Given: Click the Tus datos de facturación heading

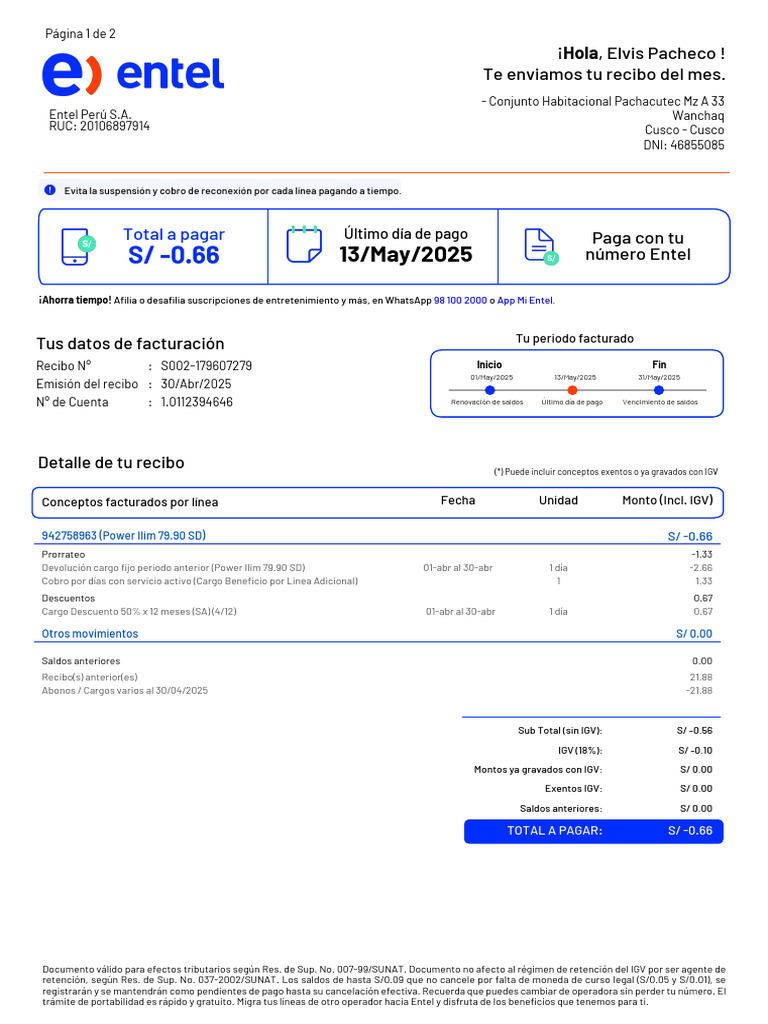Looking at the screenshot, I should 130,344.
